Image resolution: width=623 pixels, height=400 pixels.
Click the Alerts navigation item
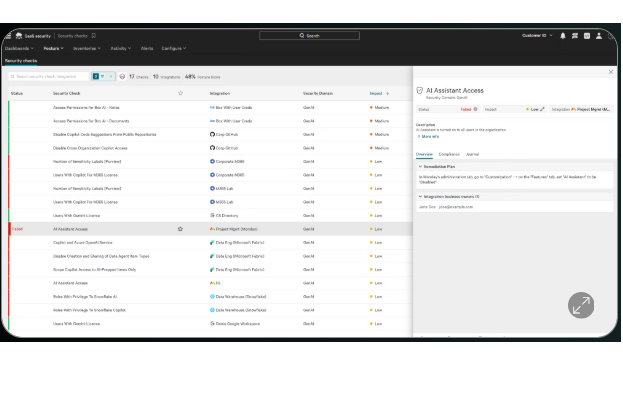146,48
